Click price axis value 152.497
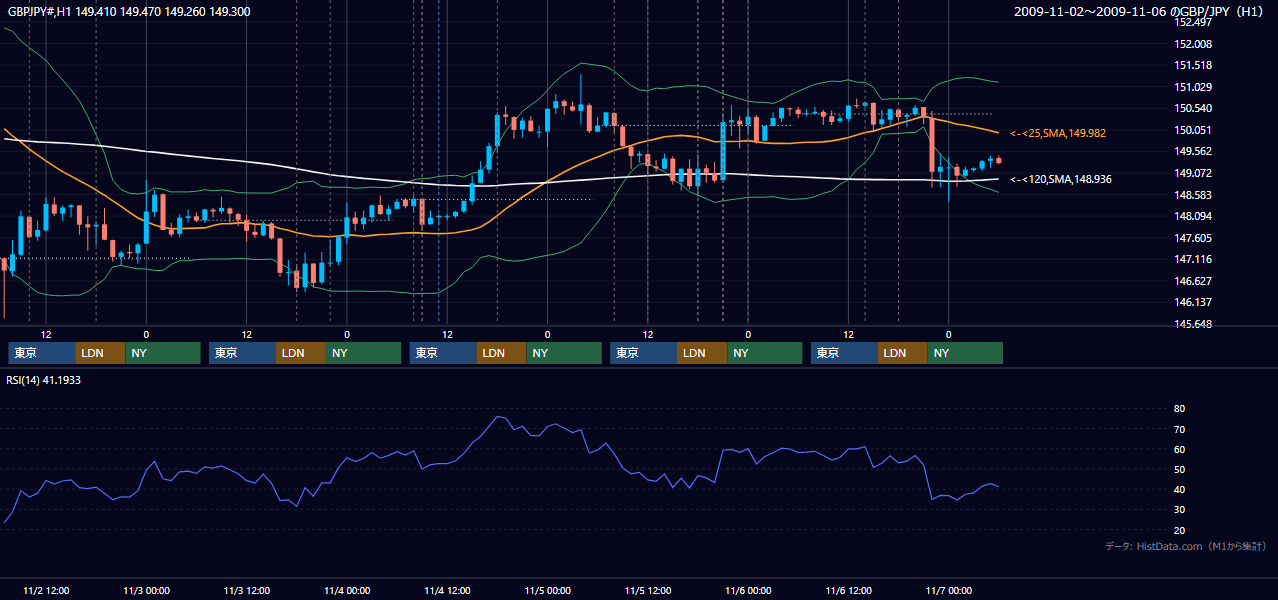 tap(1193, 22)
